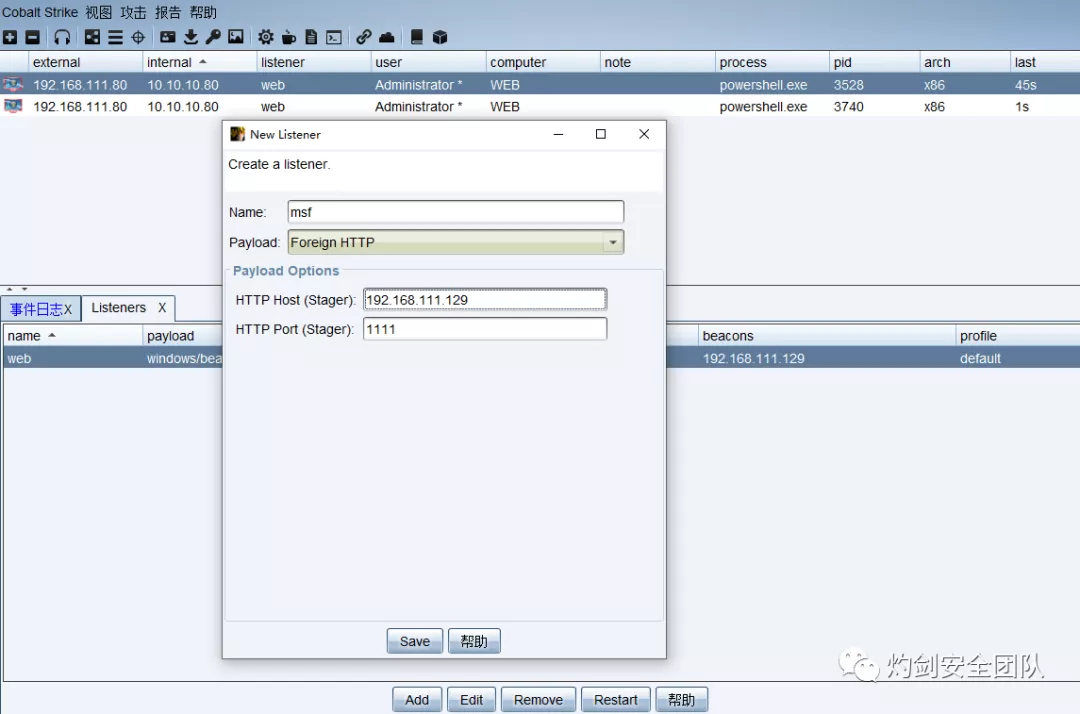
Task: Click the About cube icon in toolbar
Action: (440, 37)
